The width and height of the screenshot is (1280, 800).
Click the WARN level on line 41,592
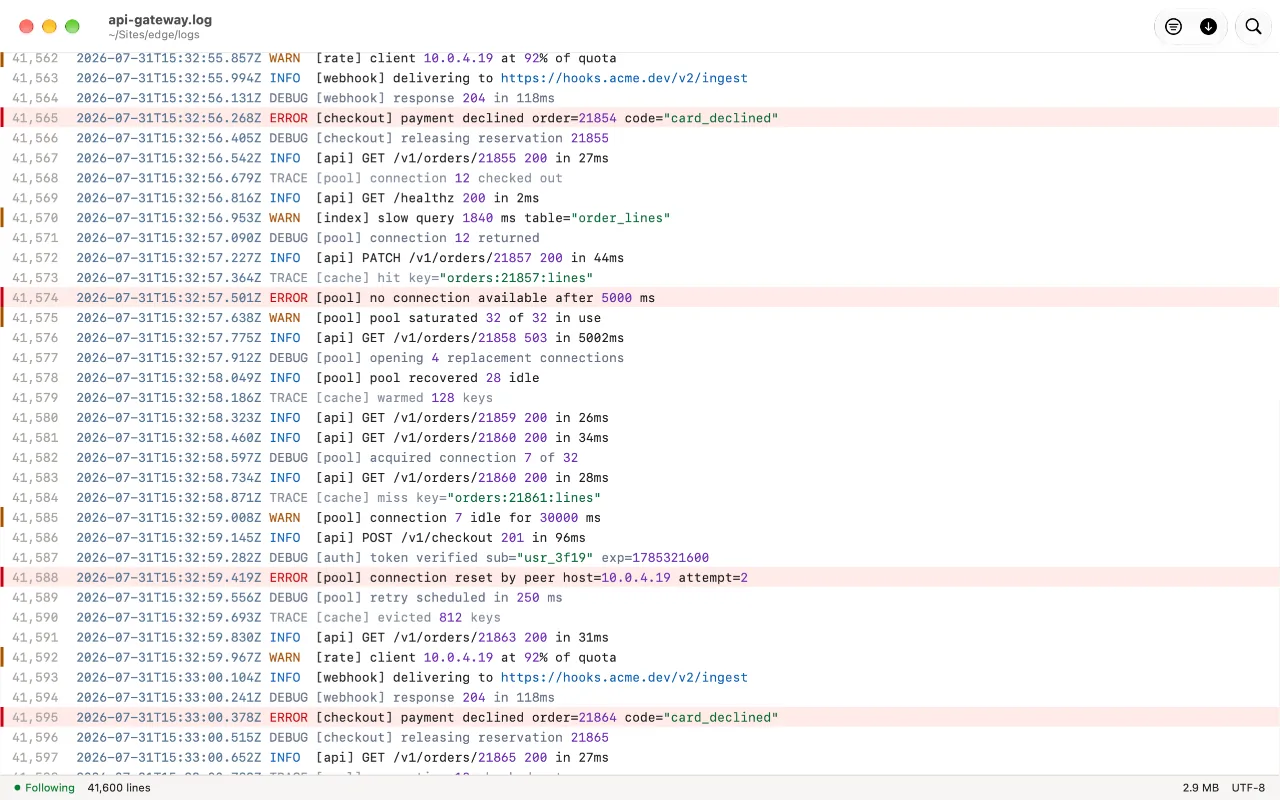(x=285, y=657)
